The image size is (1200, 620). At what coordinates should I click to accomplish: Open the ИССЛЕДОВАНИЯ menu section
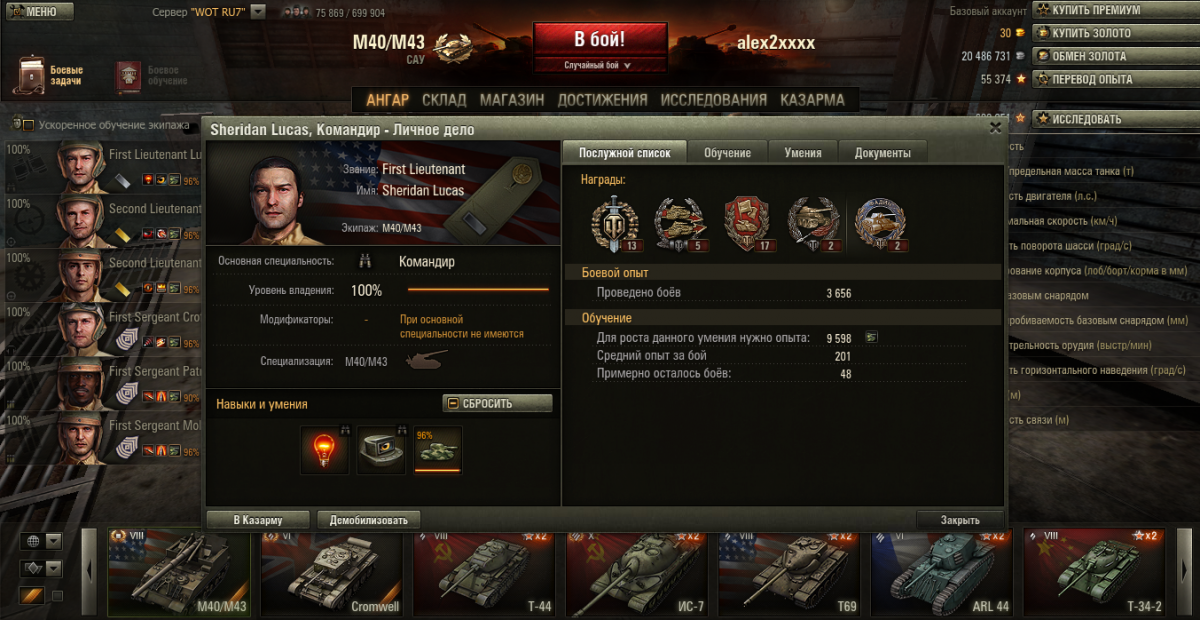point(714,100)
